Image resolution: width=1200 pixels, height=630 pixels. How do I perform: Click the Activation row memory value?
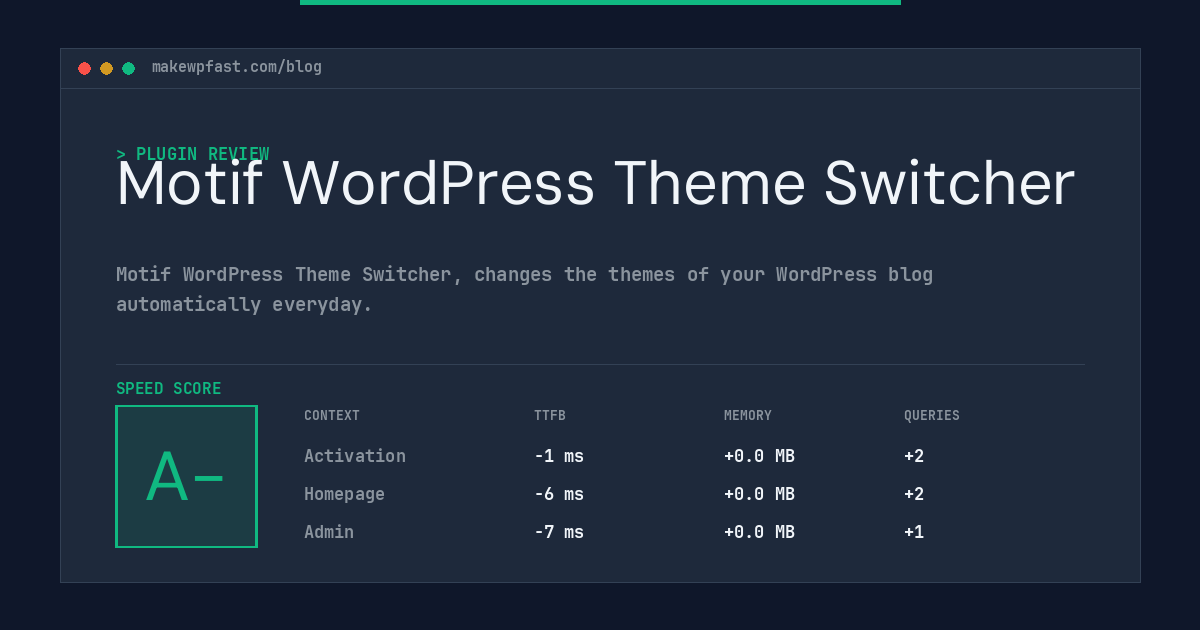[x=759, y=456]
